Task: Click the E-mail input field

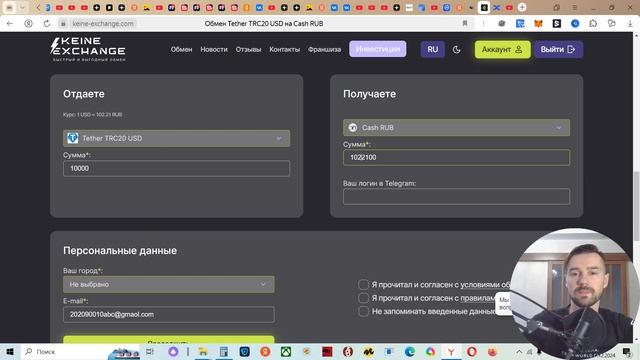Action: point(169,314)
